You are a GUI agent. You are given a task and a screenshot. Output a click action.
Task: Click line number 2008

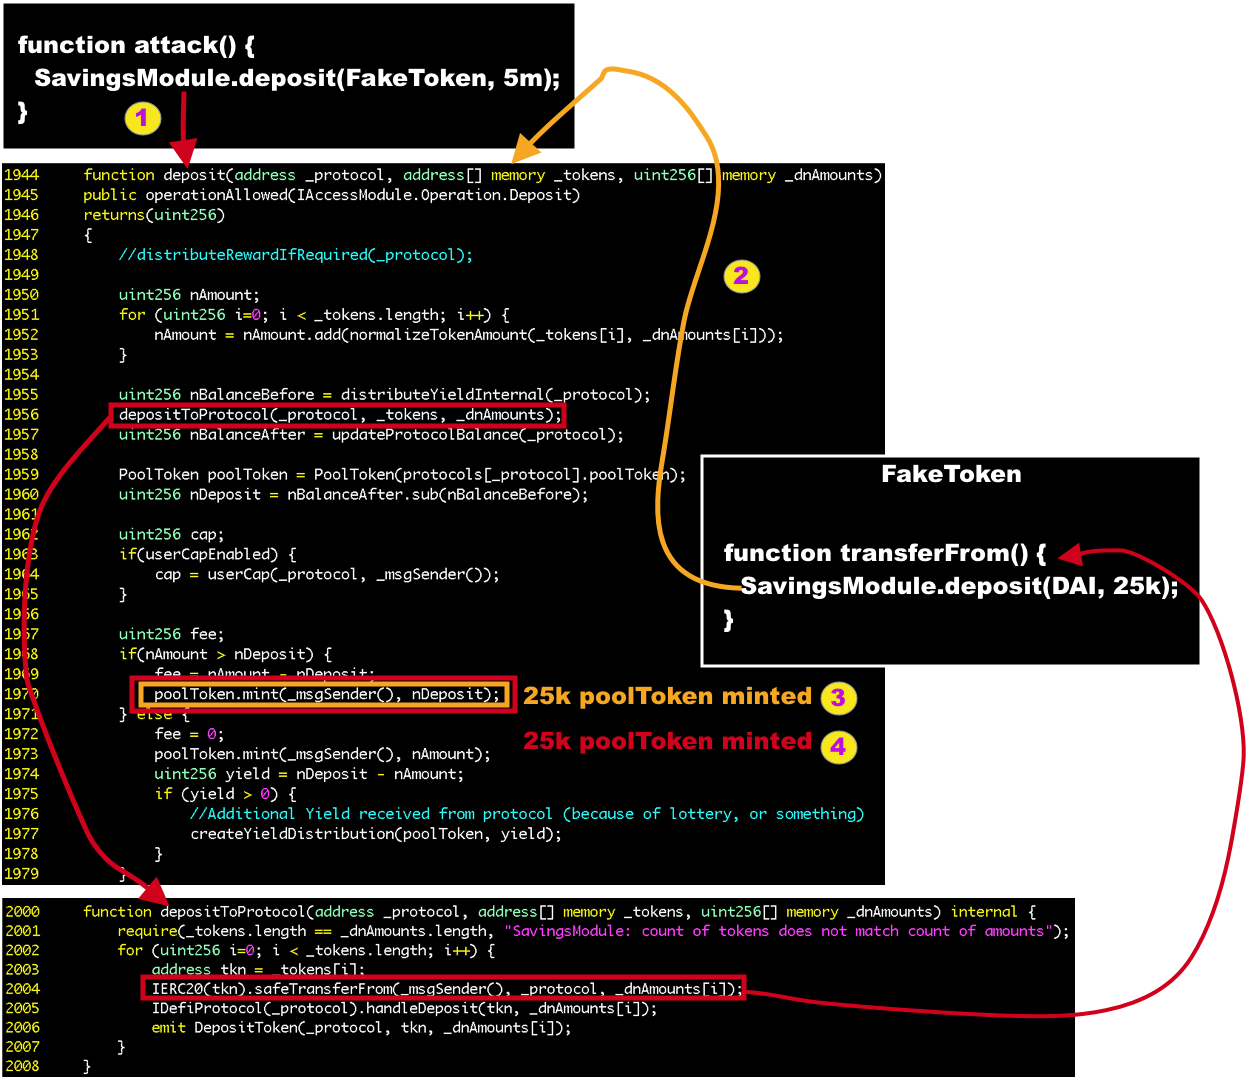click(x=22, y=1066)
